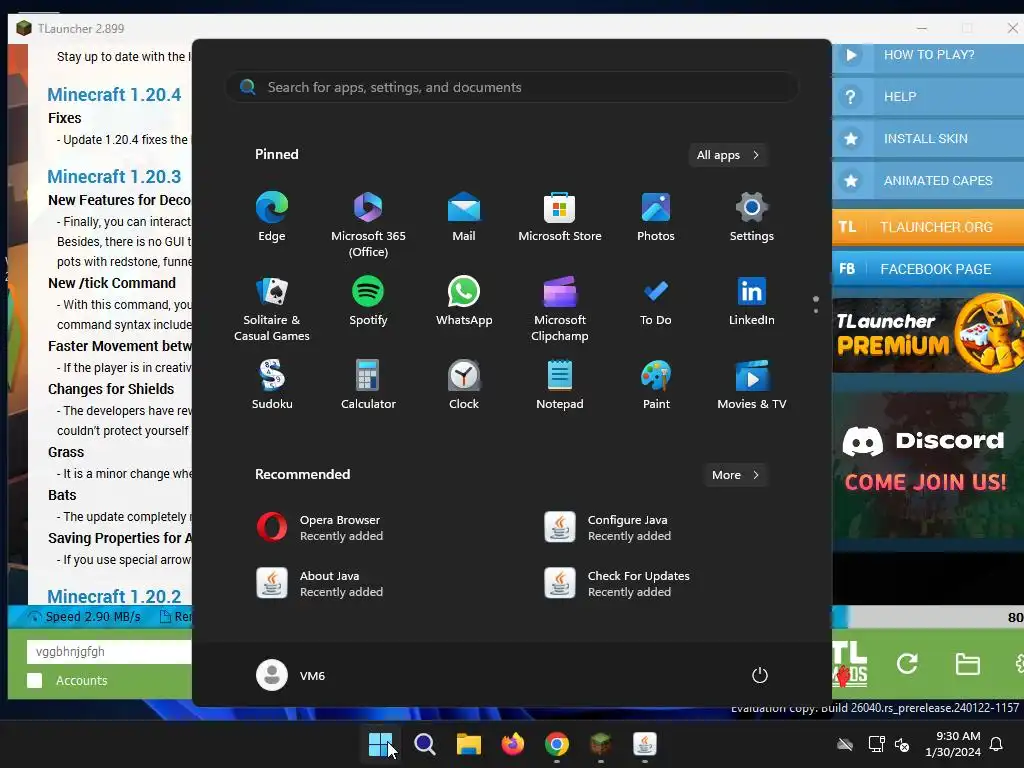Image resolution: width=1024 pixels, height=768 pixels.
Task: Click INSTALL SKIN in TLauncher sidebar
Action: (x=928, y=138)
